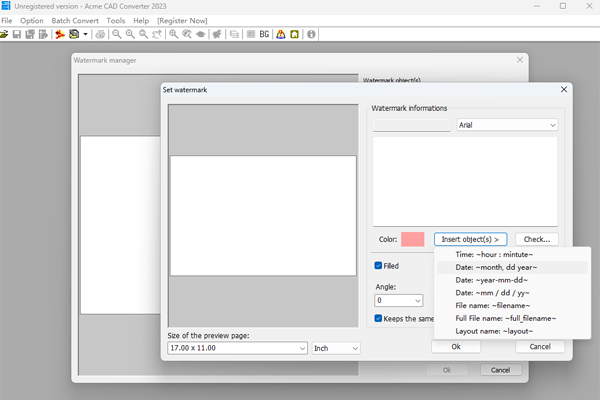Click the magnifier icon with plus arrow

[157, 34]
